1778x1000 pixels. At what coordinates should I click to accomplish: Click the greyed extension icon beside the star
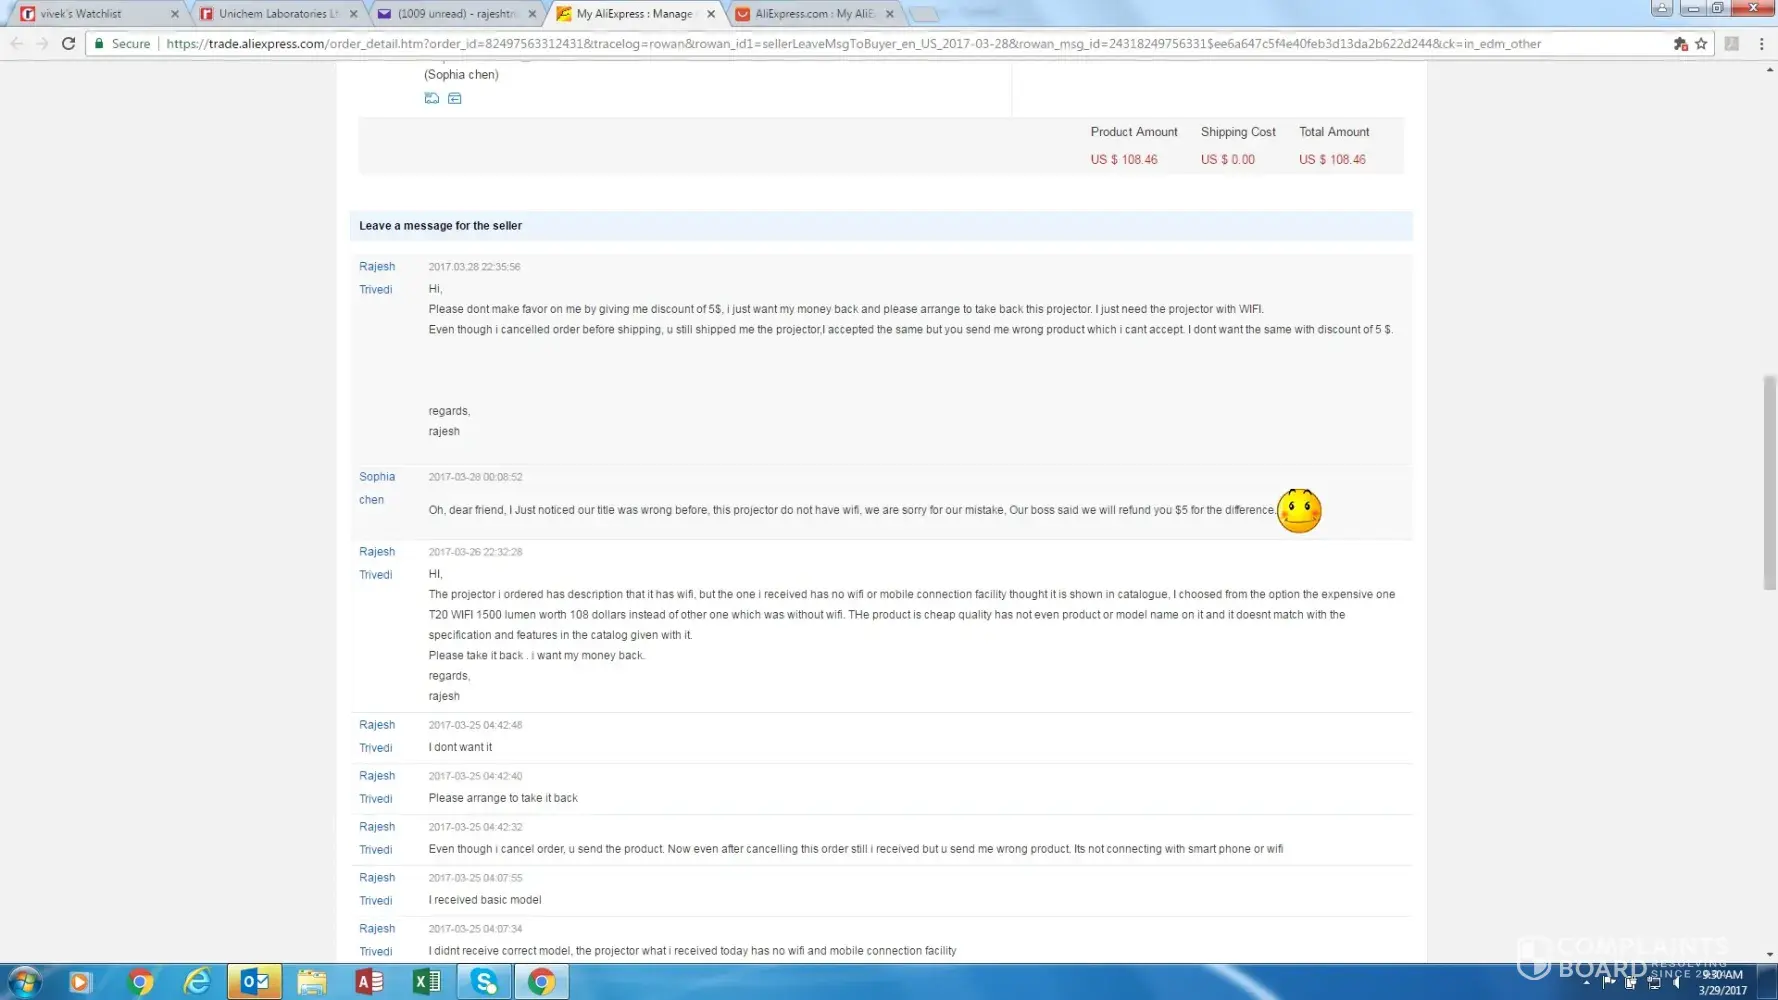click(1732, 44)
